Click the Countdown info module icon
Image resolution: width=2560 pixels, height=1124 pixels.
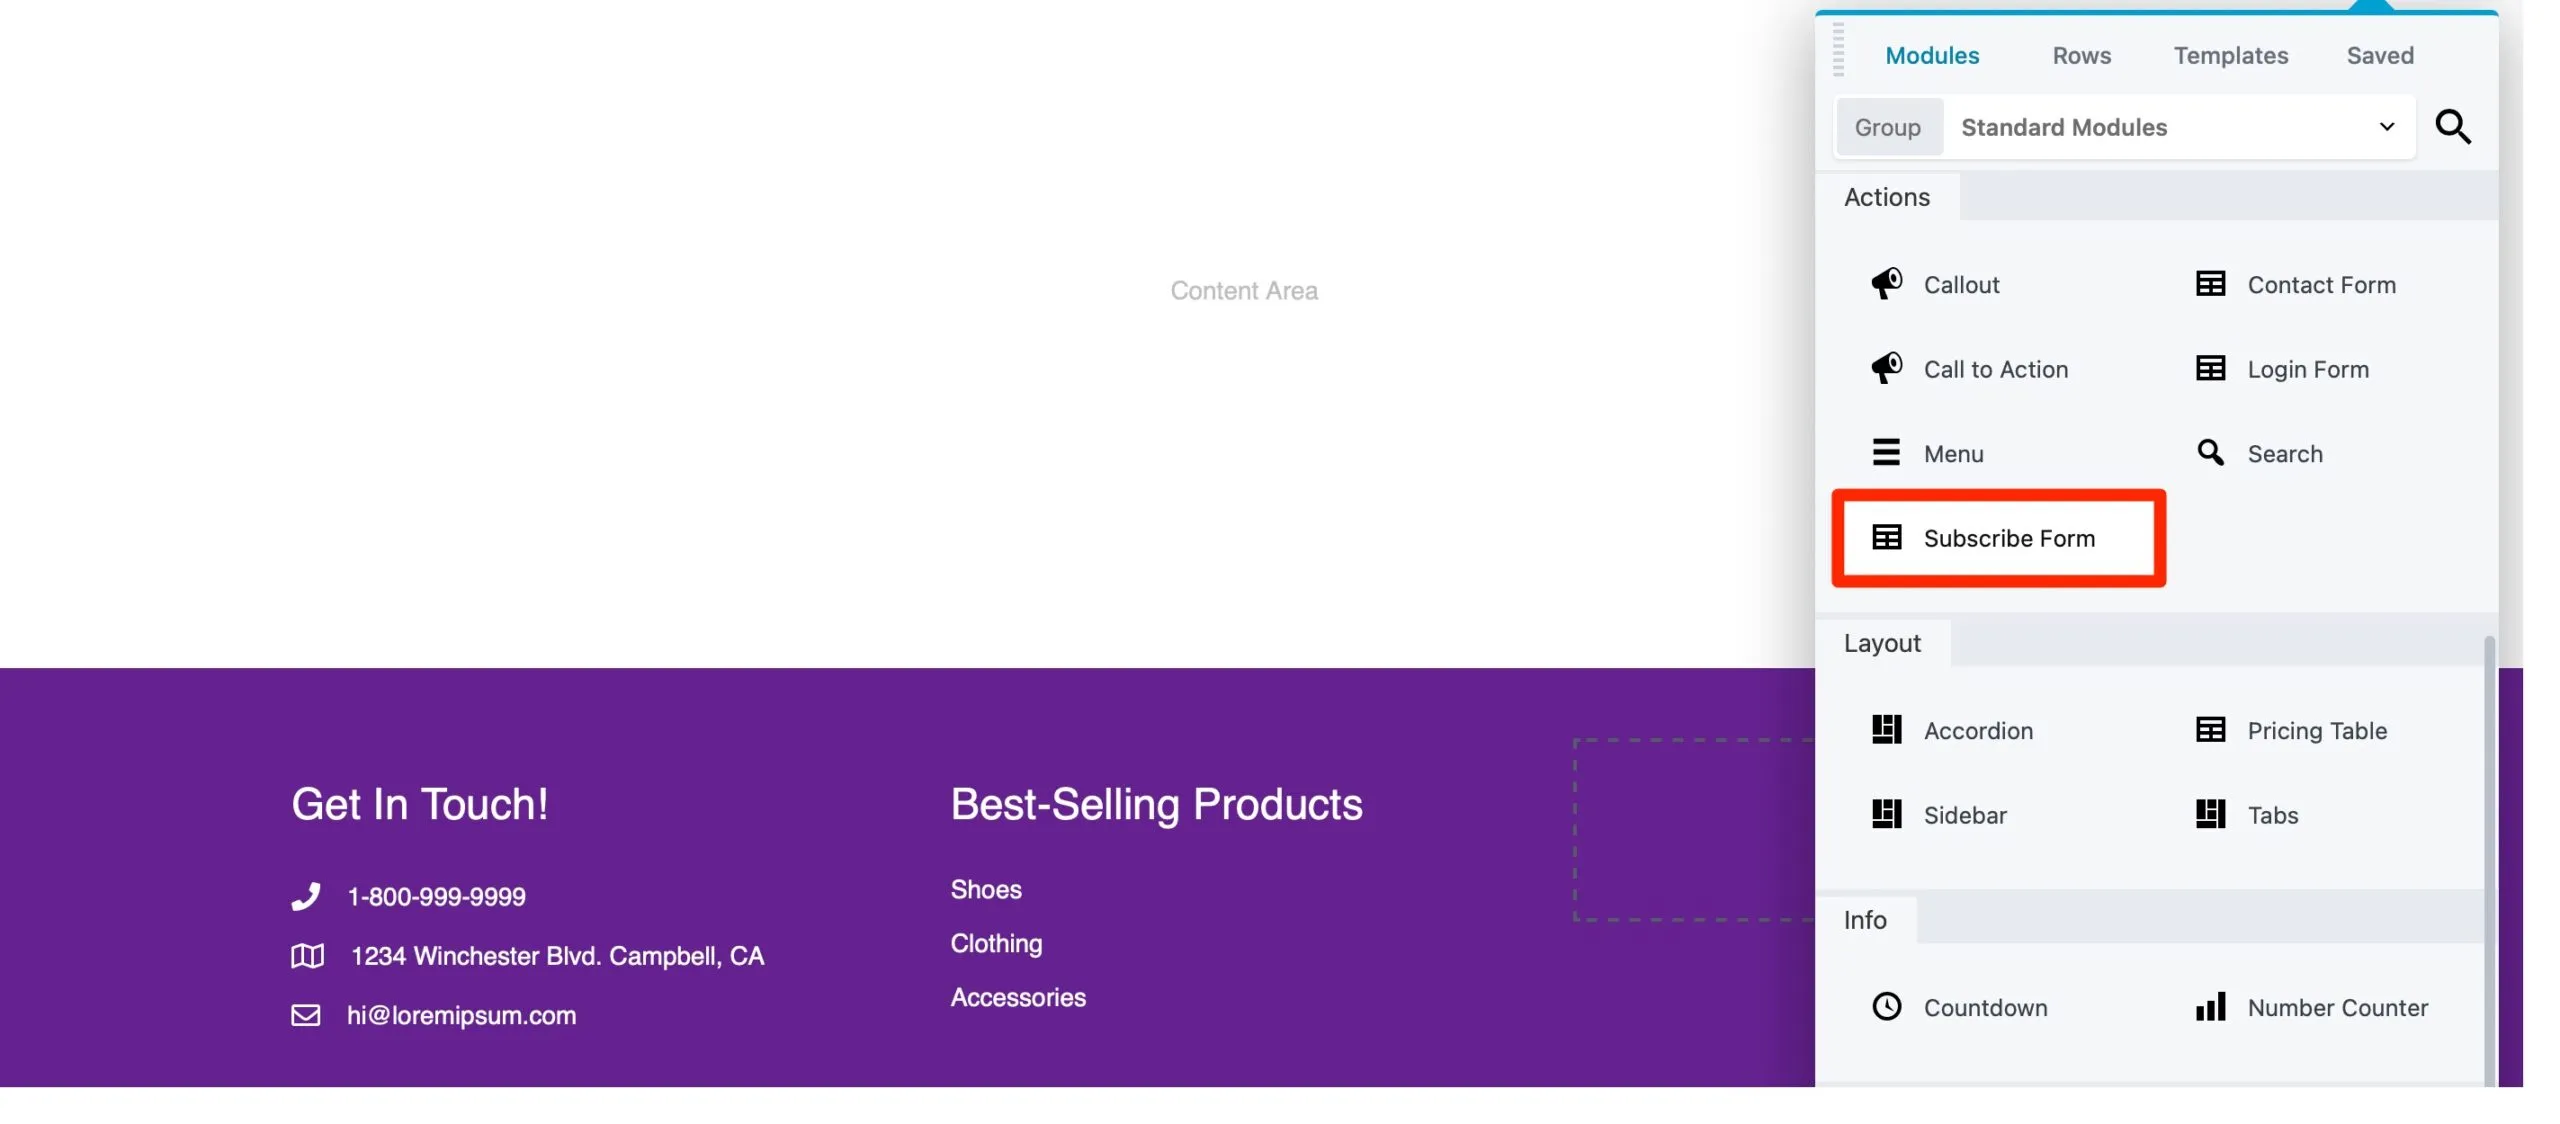point(1886,1006)
